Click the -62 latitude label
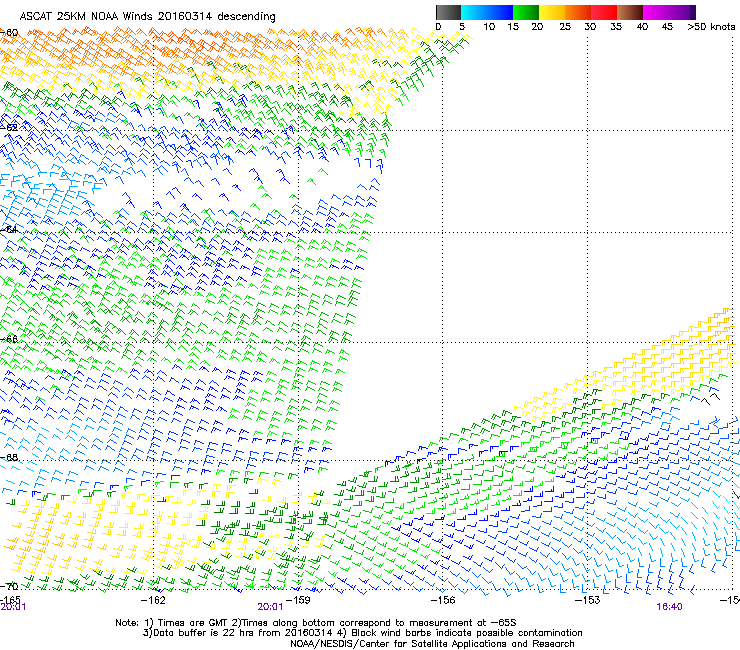Screen dimensions: 740x650 pos(9,128)
